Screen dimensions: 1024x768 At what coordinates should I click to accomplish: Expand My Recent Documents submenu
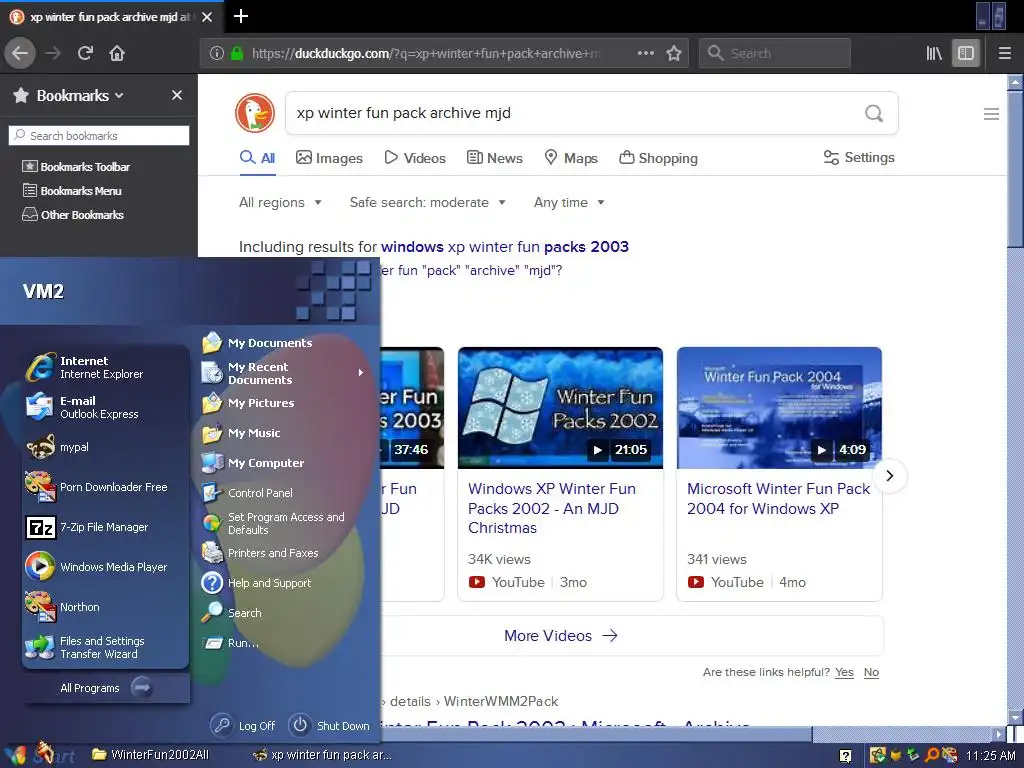[284, 373]
